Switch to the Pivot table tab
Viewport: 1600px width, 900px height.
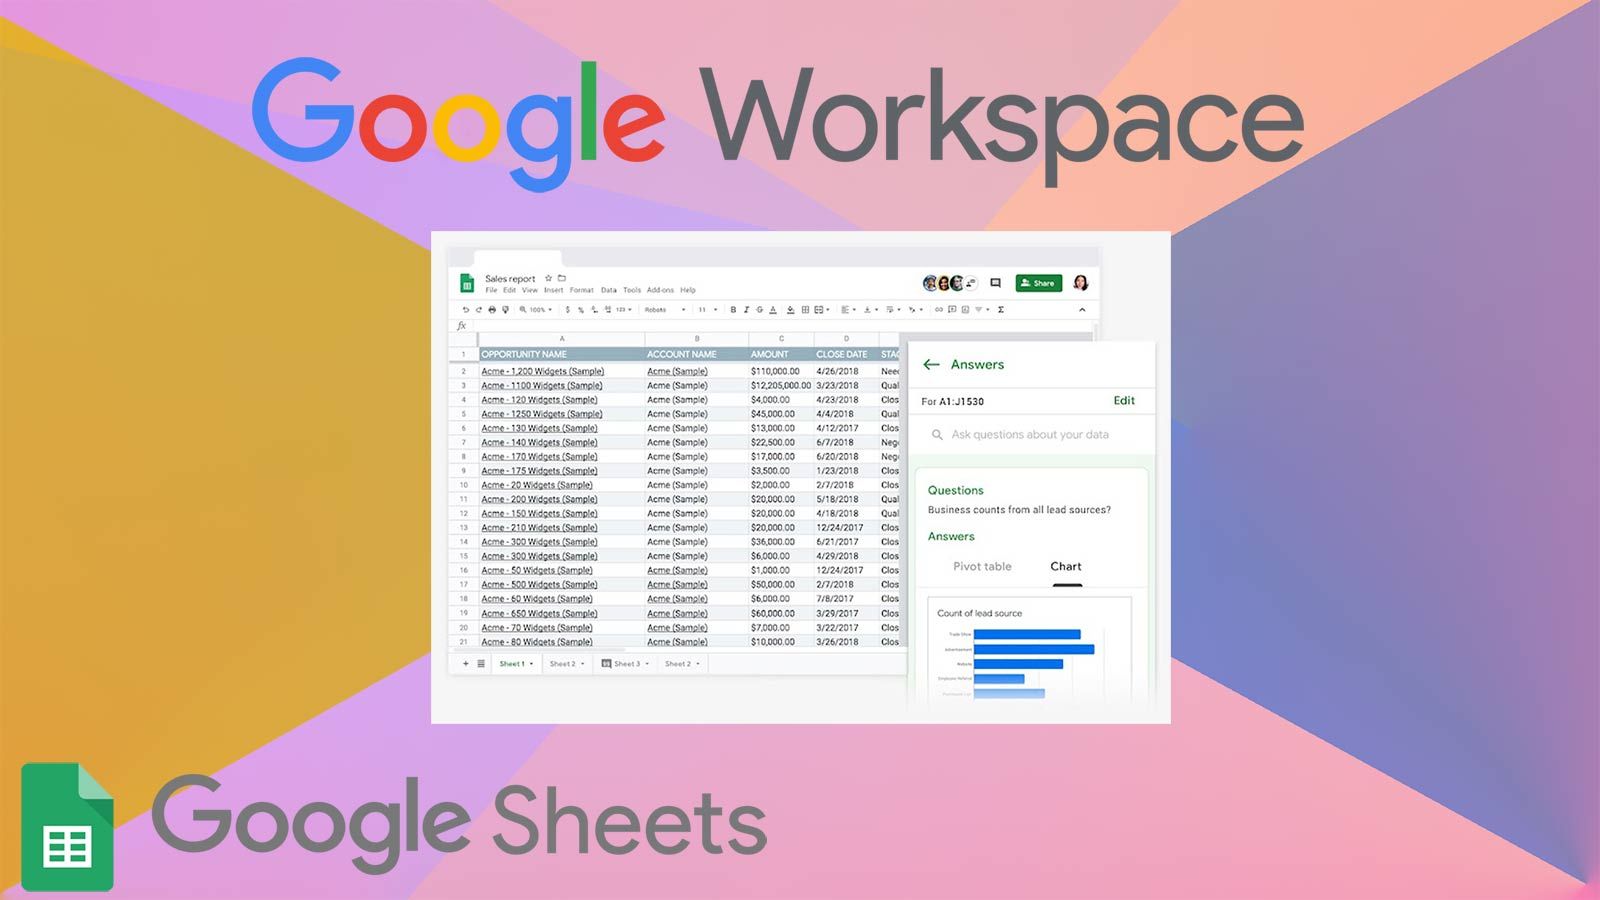point(982,567)
